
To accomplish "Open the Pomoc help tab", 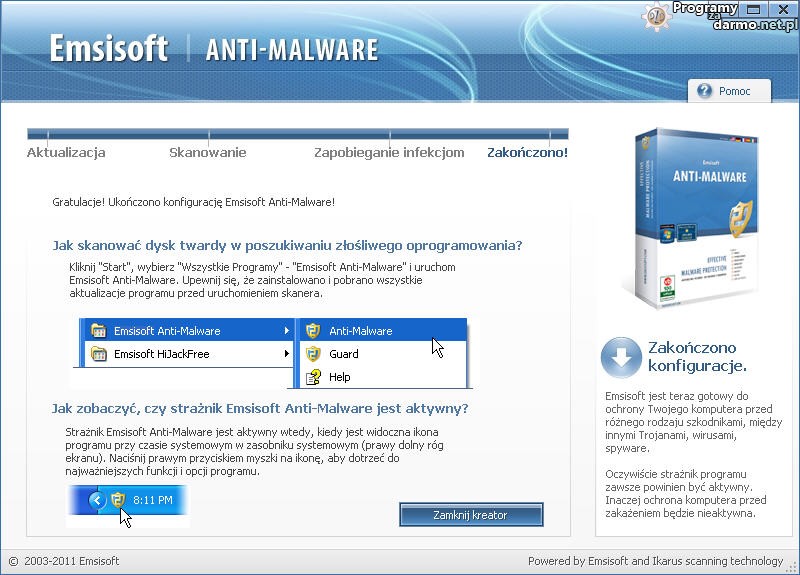I will pyautogui.click(x=732, y=91).
